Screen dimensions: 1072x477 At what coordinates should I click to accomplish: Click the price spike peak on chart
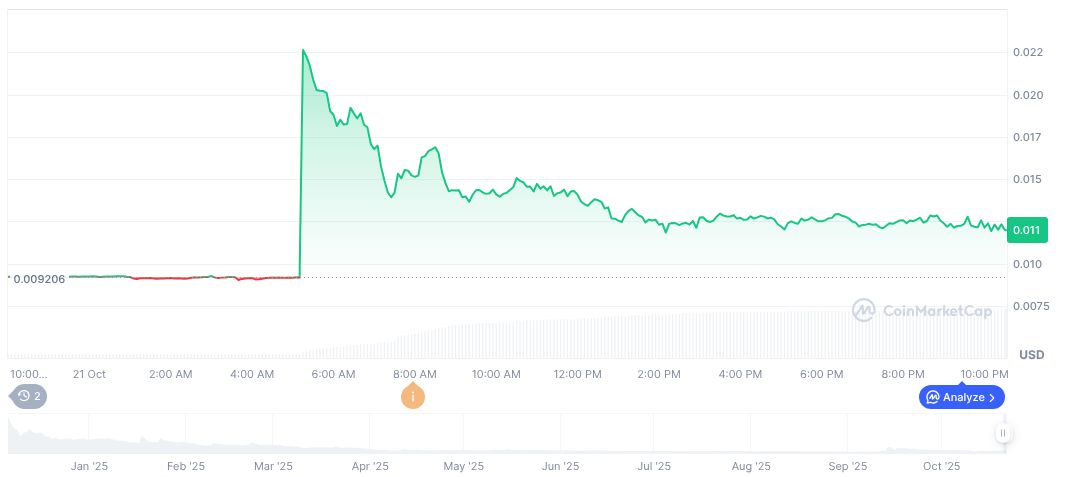303,50
